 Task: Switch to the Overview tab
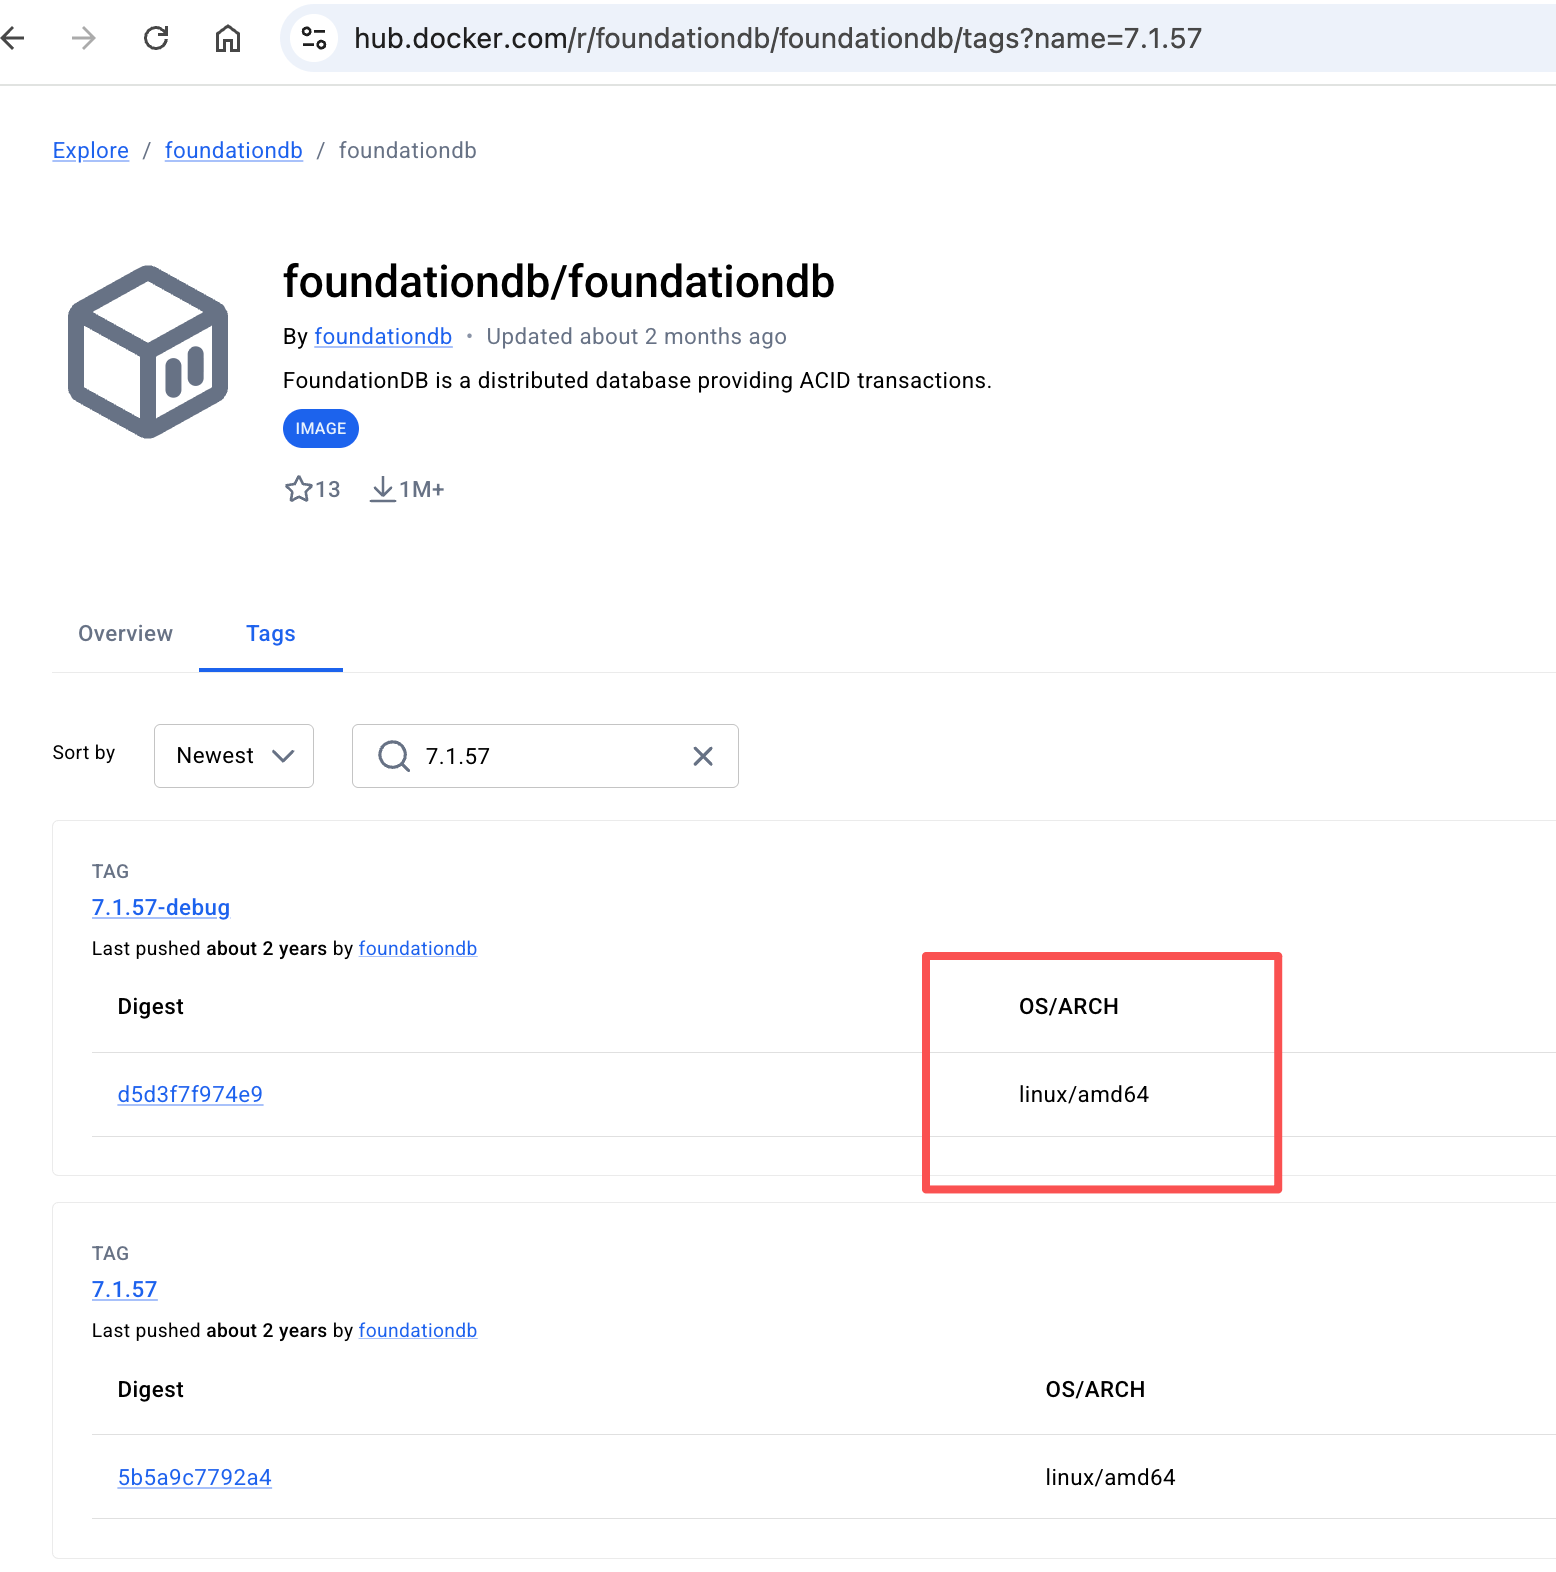coord(125,634)
